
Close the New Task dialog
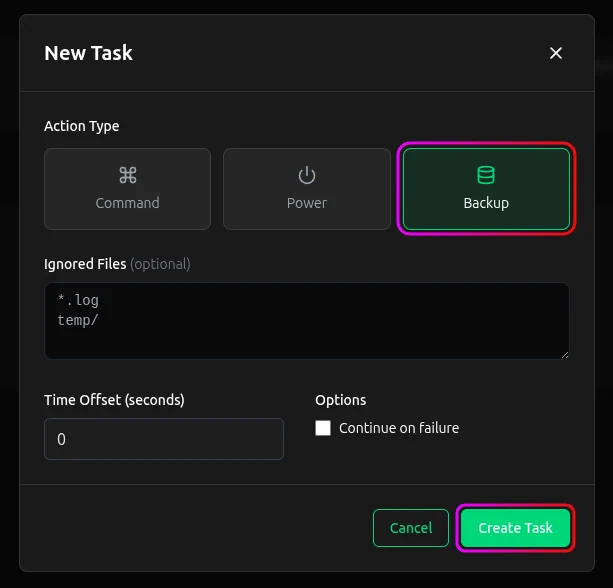coord(556,53)
